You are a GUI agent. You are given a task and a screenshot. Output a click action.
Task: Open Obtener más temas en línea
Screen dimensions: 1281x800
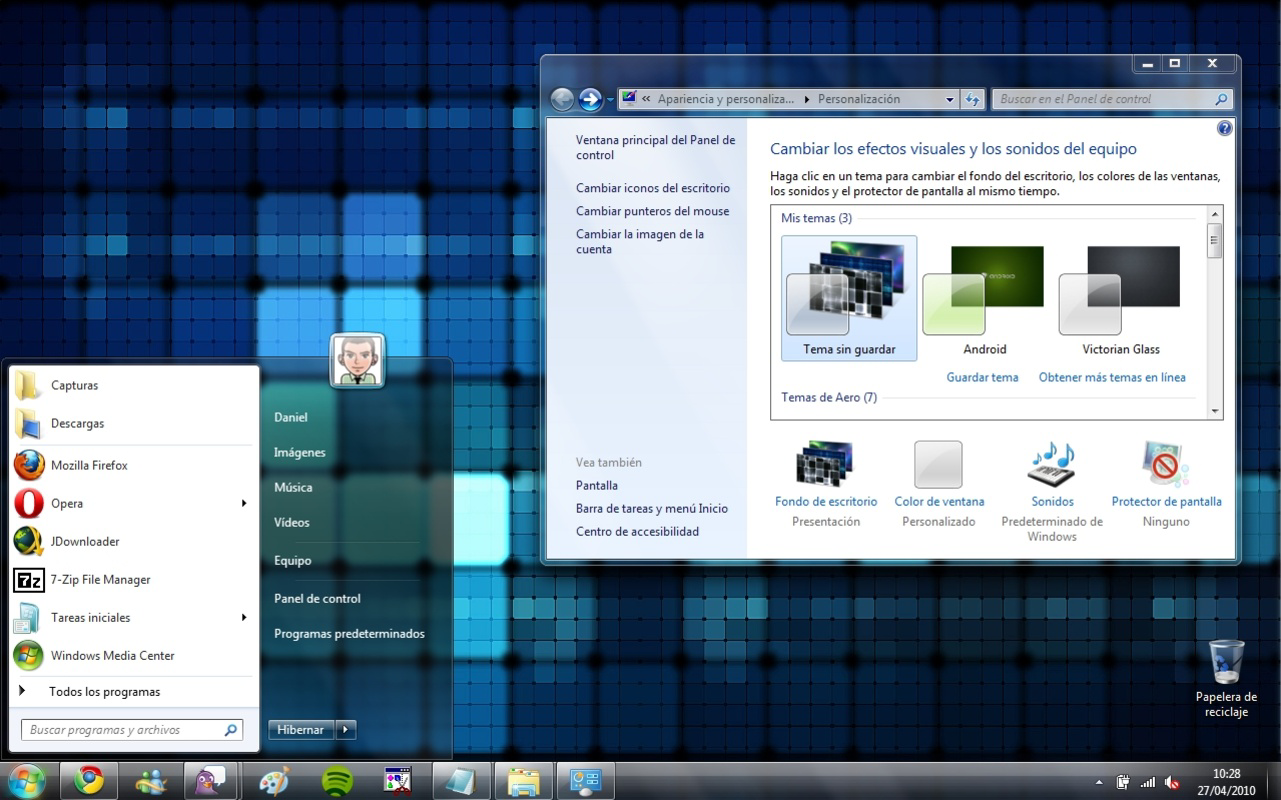point(1112,377)
